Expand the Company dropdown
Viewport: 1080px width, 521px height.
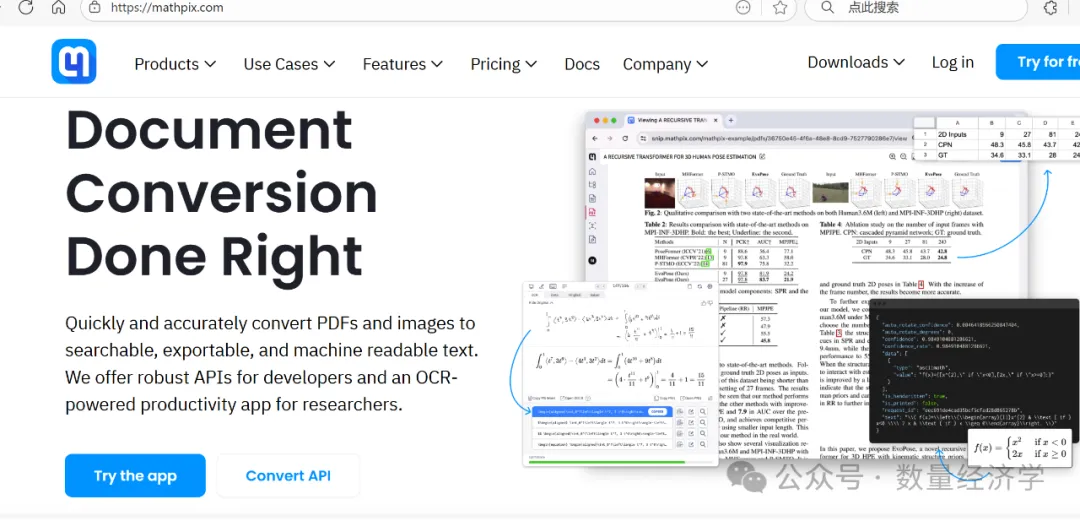pyautogui.click(x=664, y=64)
